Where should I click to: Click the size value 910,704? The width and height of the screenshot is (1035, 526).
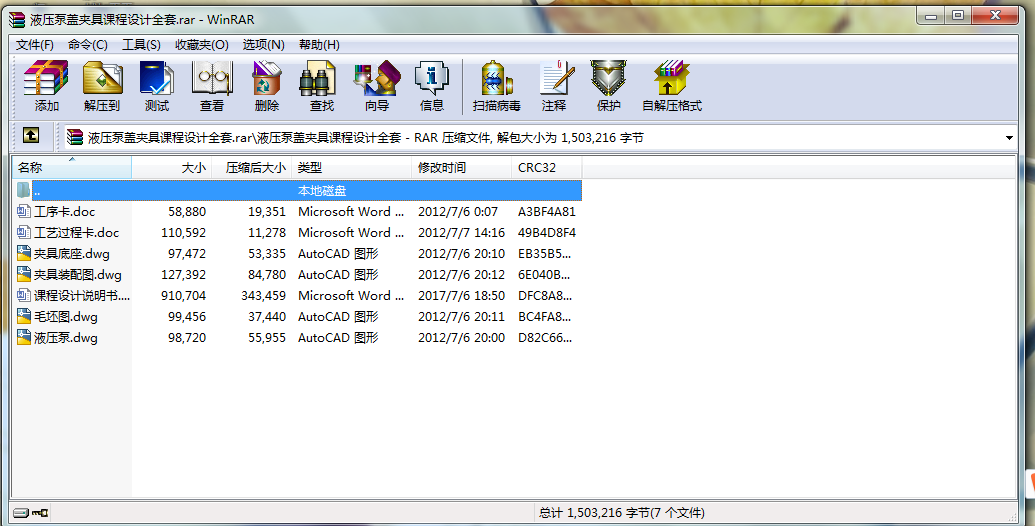pyautogui.click(x=184, y=296)
